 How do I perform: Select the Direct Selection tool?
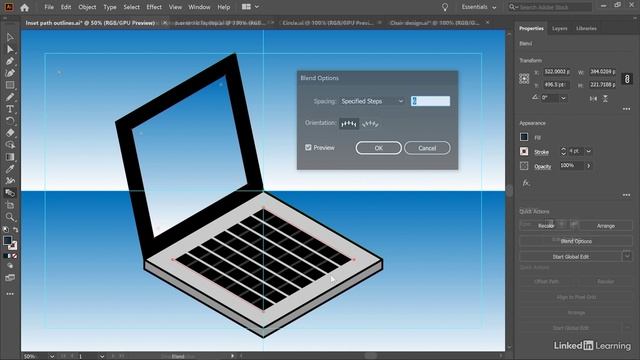[10, 49]
